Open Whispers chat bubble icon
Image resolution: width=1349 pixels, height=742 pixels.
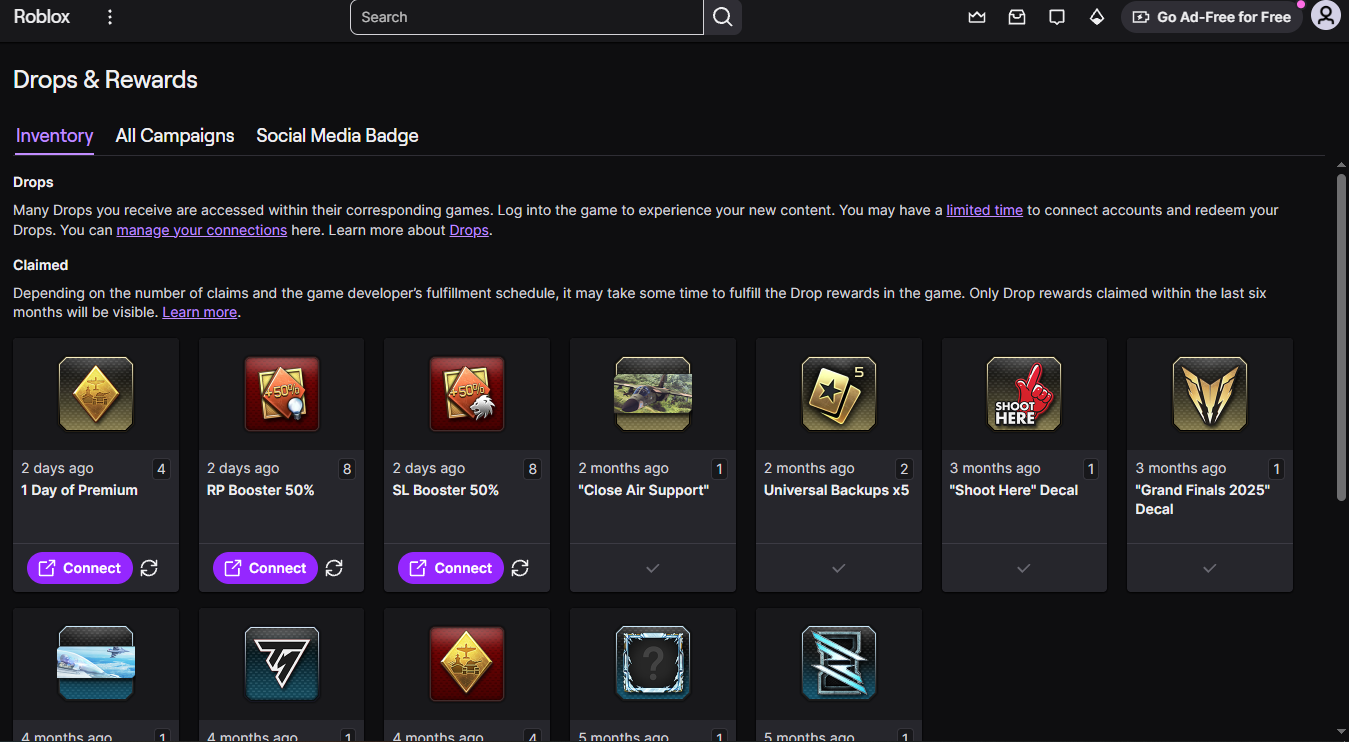[1057, 17]
